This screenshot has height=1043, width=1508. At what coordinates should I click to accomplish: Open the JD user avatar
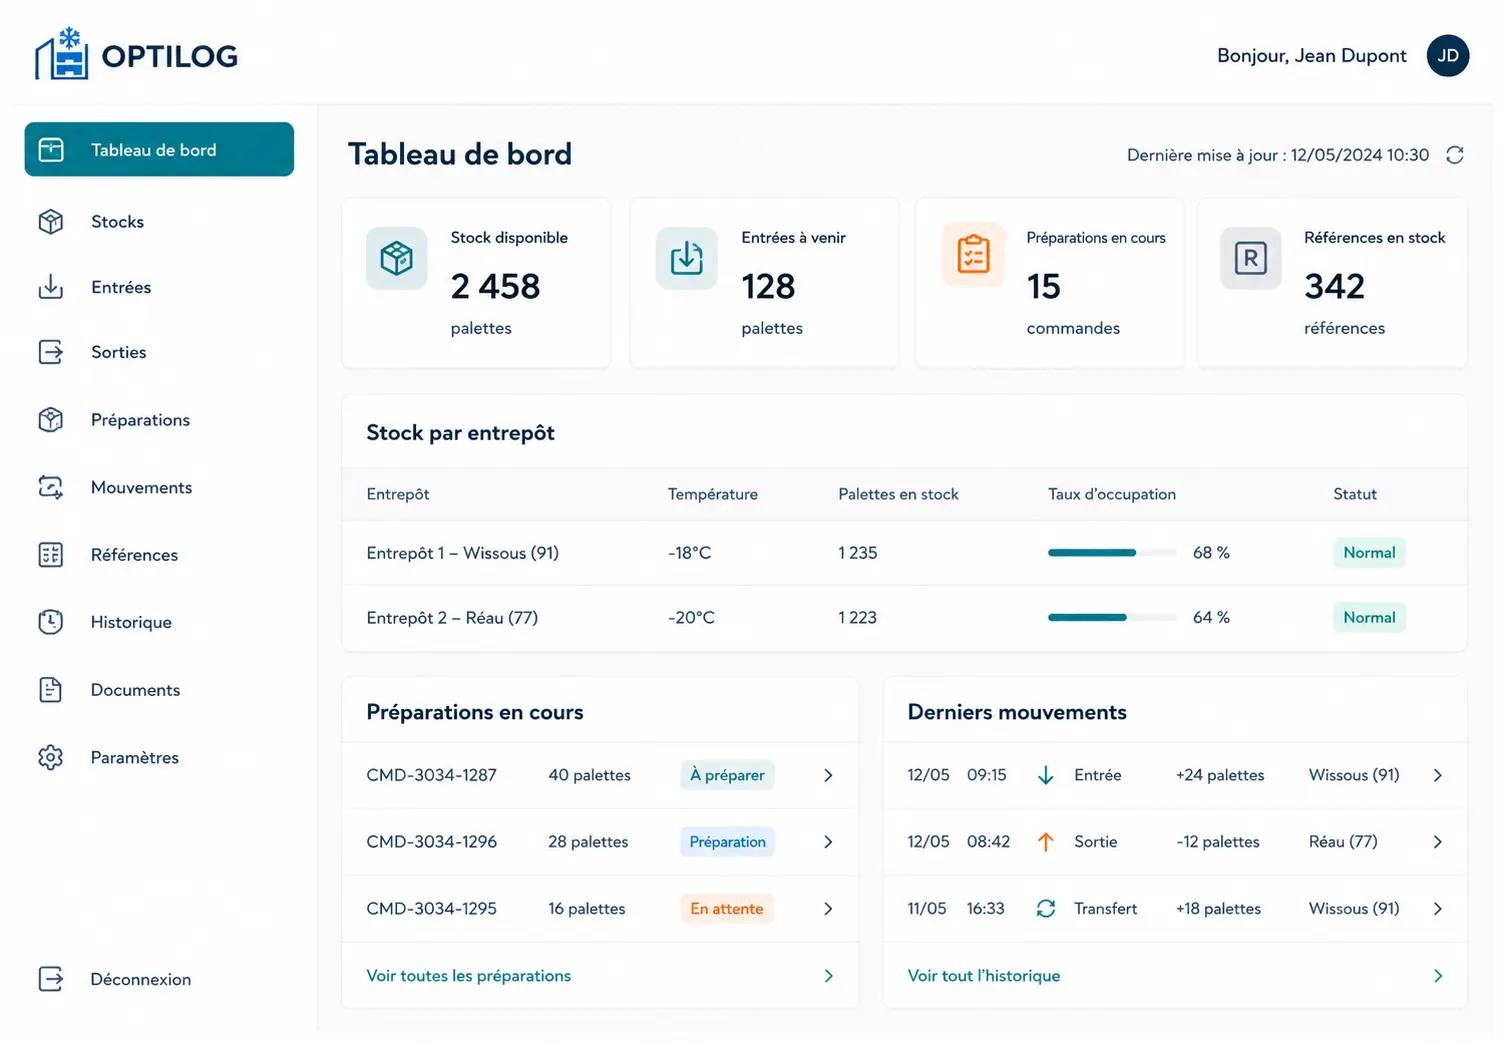coord(1447,56)
